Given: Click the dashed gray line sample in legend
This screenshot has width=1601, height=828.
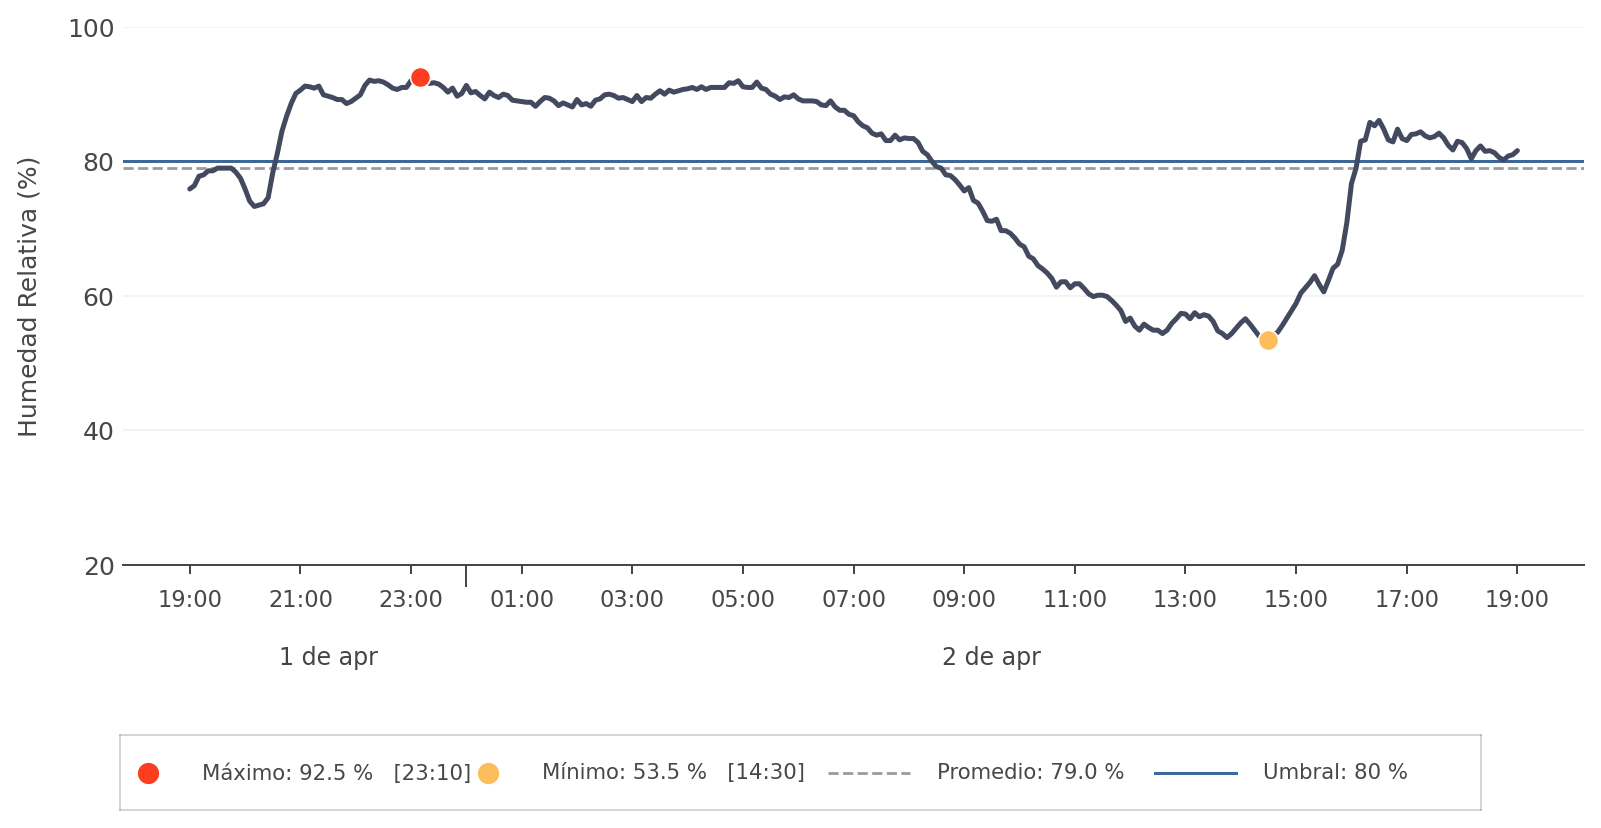Looking at the screenshot, I should (x=869, y=773).
